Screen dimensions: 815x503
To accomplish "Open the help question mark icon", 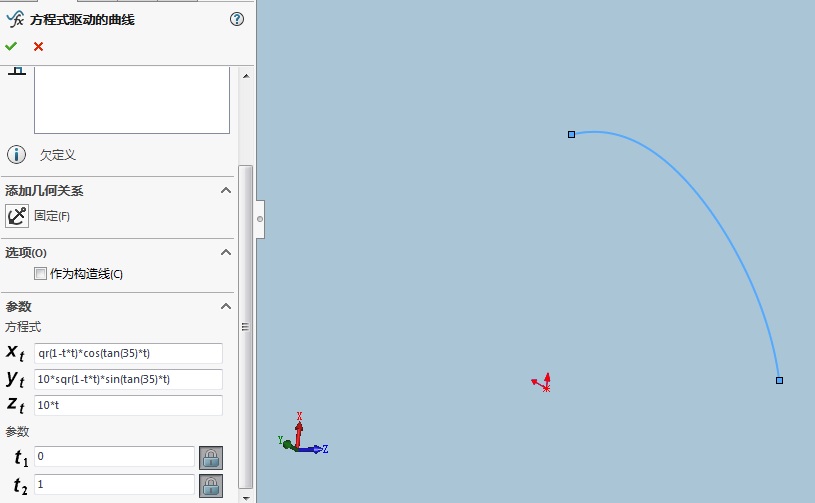I will (x=236, y=19).
